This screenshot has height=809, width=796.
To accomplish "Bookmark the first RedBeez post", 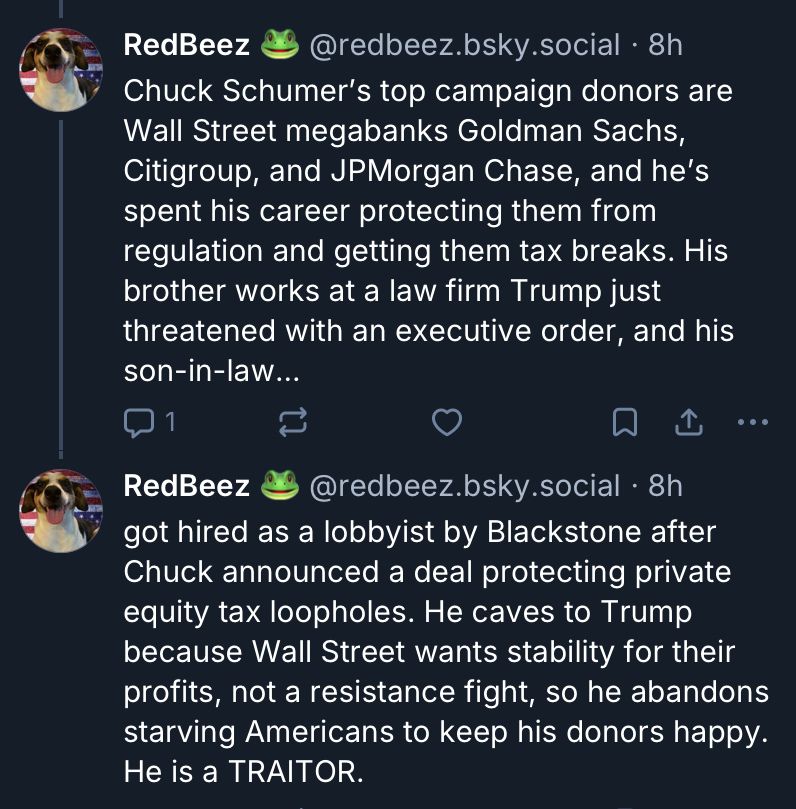I will (625, 424).
